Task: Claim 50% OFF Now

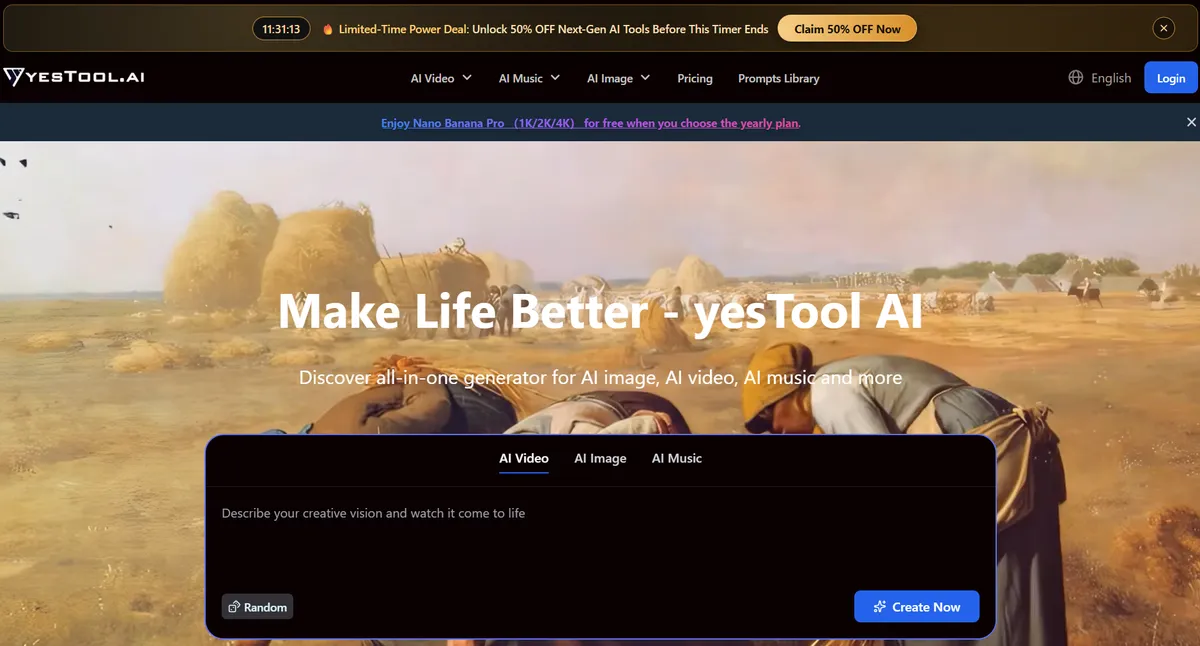Action: (x=847, y=29)
